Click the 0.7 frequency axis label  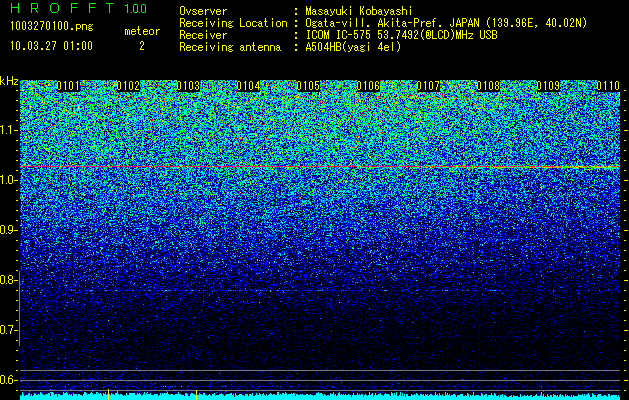[x=9, y=330]
